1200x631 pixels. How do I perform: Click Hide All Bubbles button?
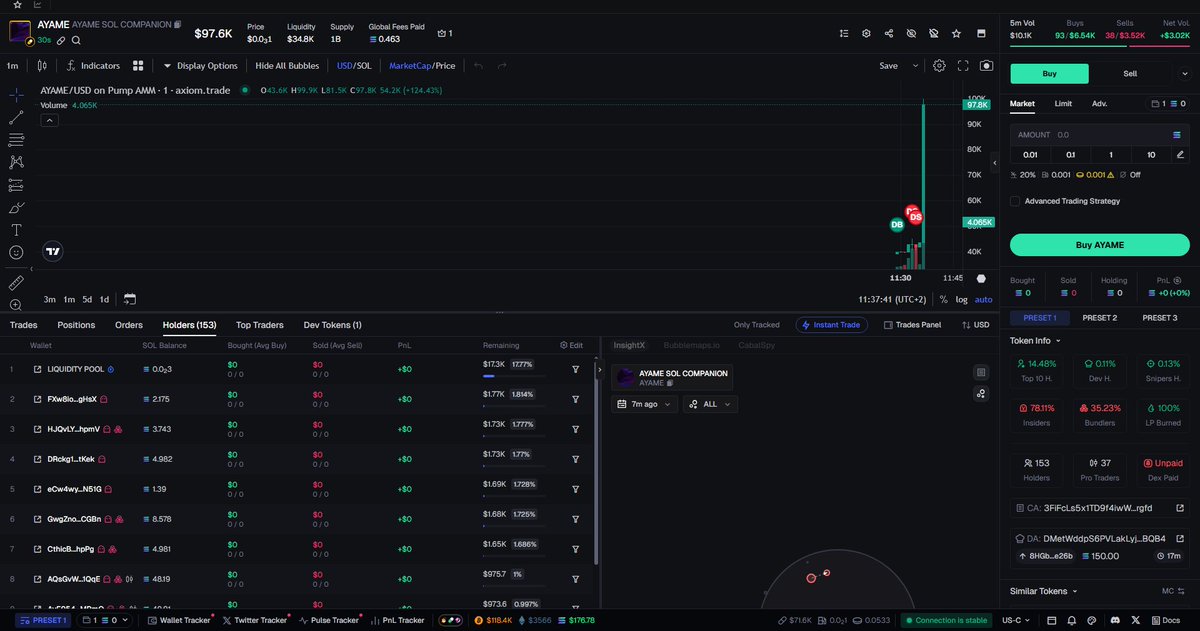(x=287, y=66)
